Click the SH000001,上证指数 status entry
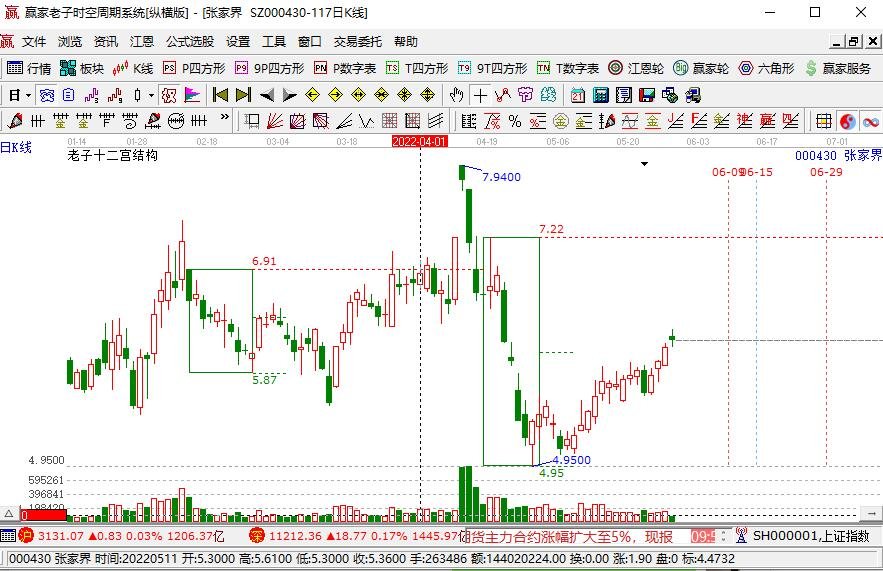This screenshot has height=571, width=883. click(x=810, y=536)
